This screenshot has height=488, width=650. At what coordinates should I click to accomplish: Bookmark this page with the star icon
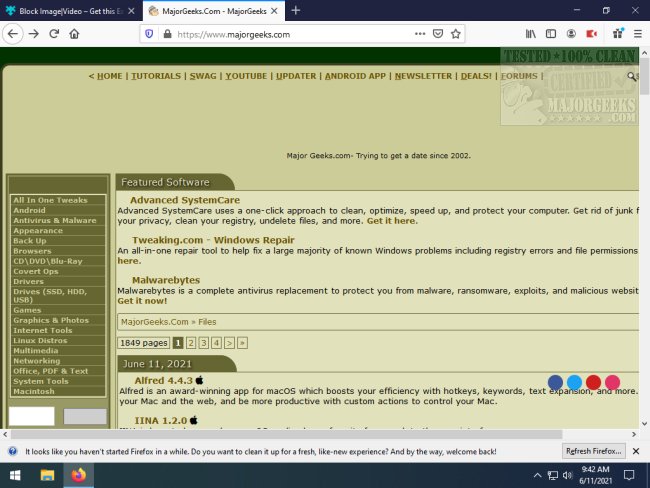pyautogui.click(x=456, y=34)
